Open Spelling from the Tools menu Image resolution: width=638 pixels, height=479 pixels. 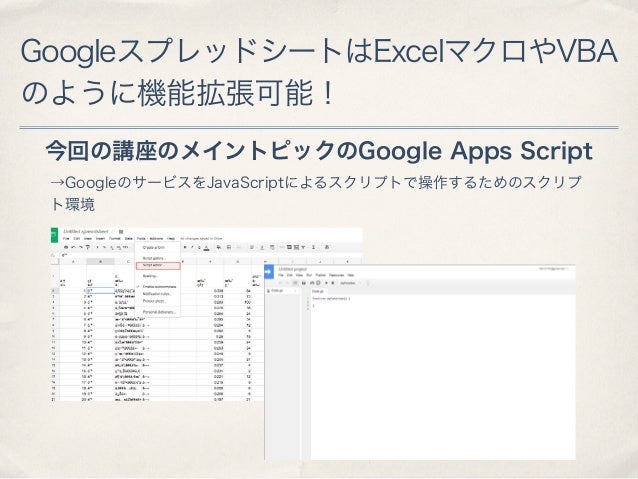point(150,276)
